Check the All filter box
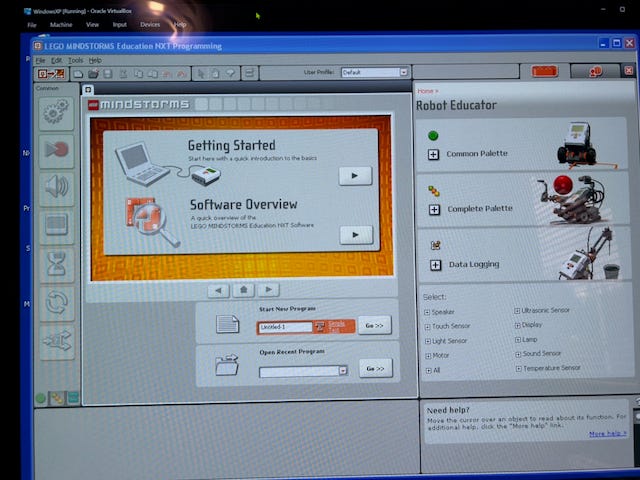The image size is (640, 480). coord(429,371)
